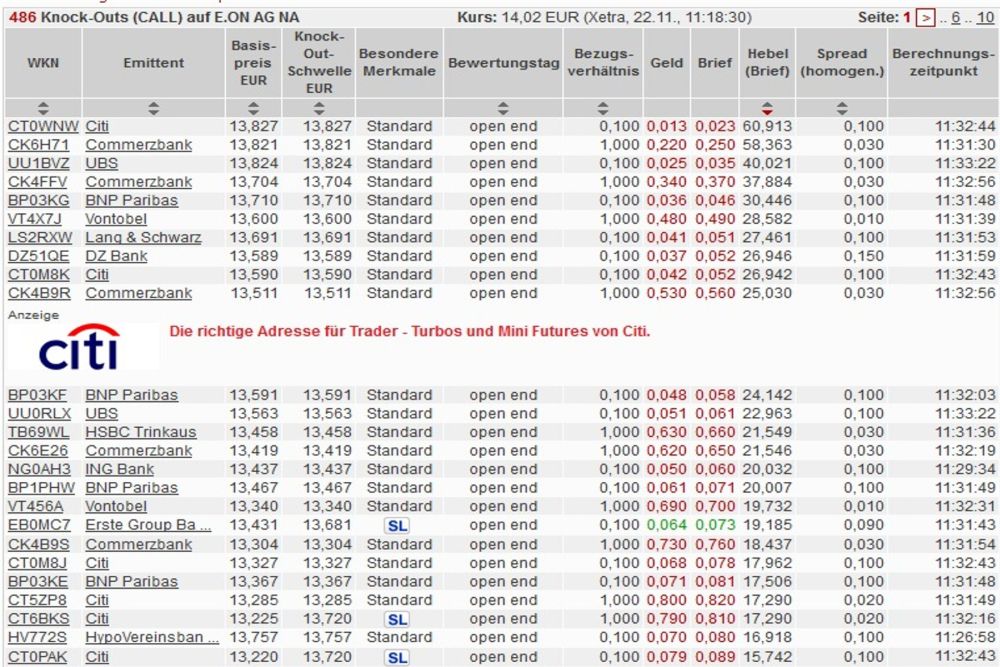1000x667 pixels.
Task: Sort table by Emittent column arrows
Action: tap(153, 108)
